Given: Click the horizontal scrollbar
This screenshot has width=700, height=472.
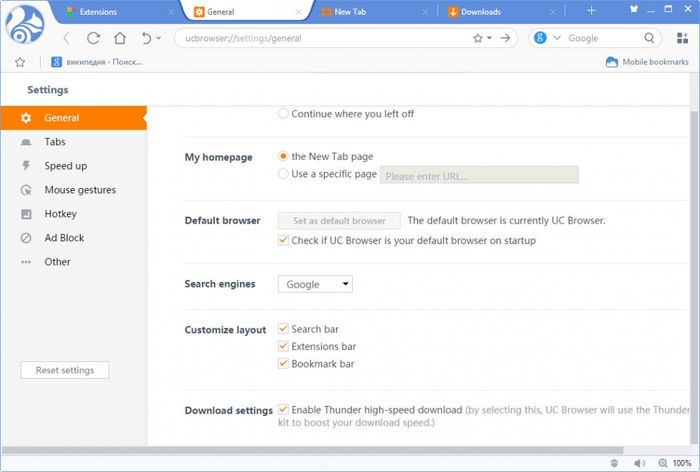Looking at the screenshot, I should tap(312, 450).
